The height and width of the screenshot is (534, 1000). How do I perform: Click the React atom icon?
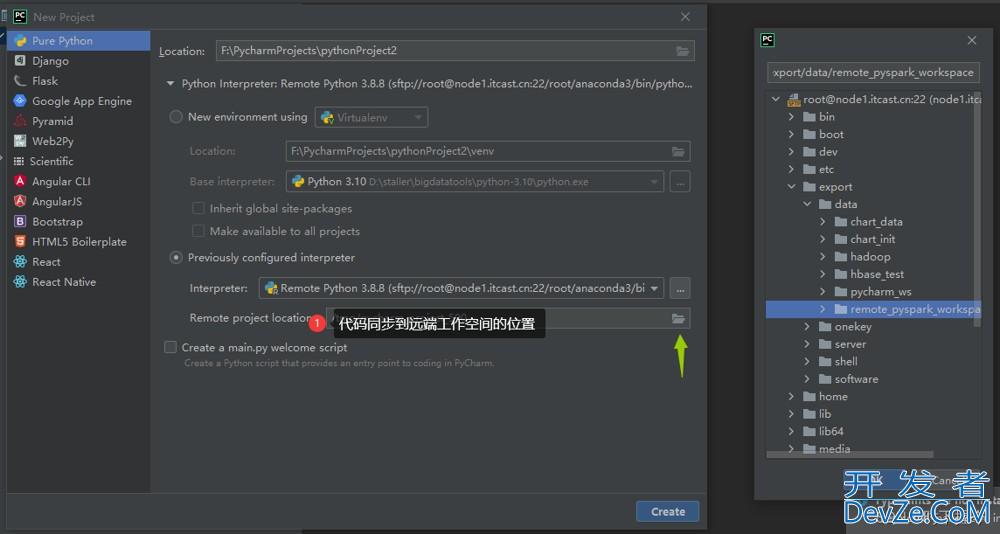coord(20,262)
